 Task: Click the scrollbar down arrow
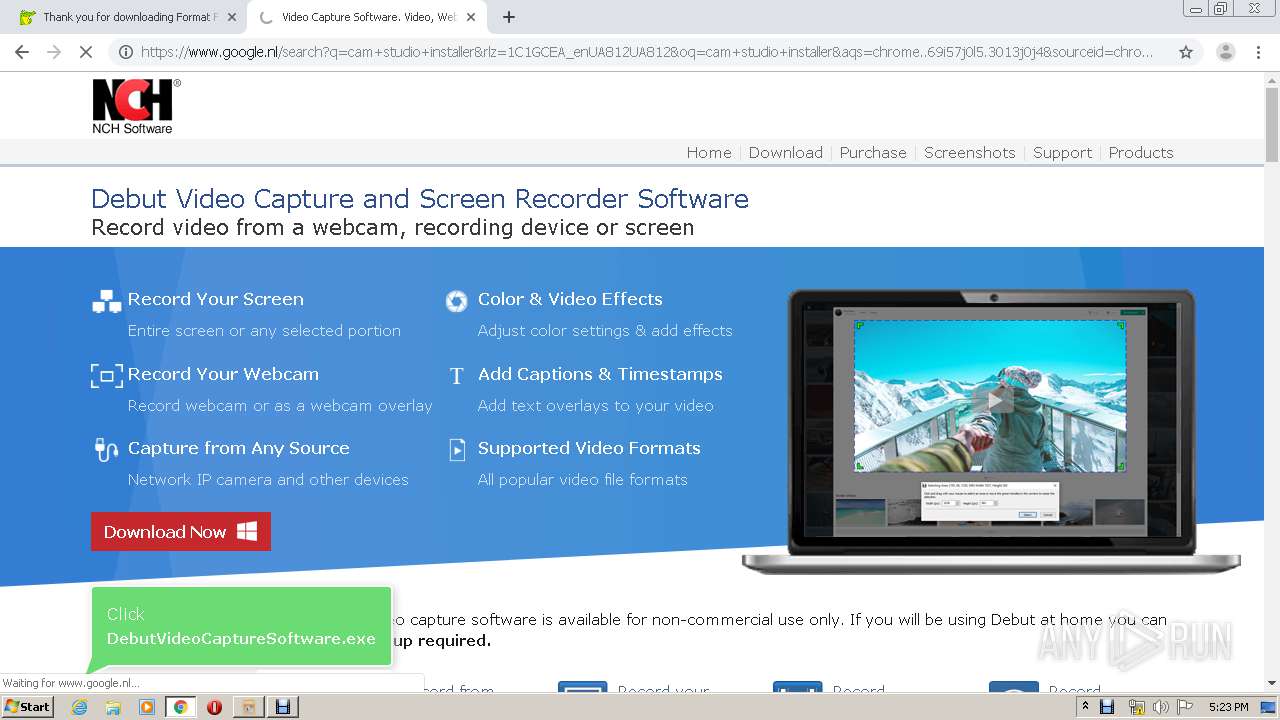(1272, 684)
